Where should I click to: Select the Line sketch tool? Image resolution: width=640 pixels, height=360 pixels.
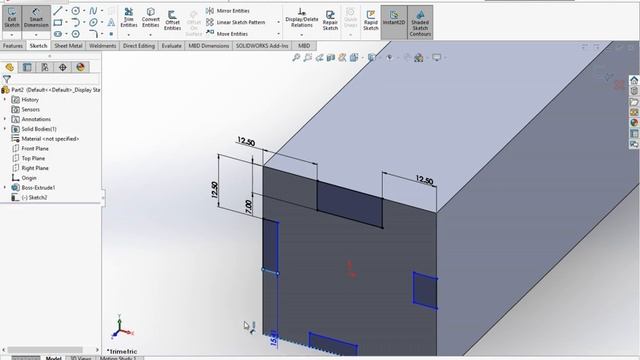(58, 11)
